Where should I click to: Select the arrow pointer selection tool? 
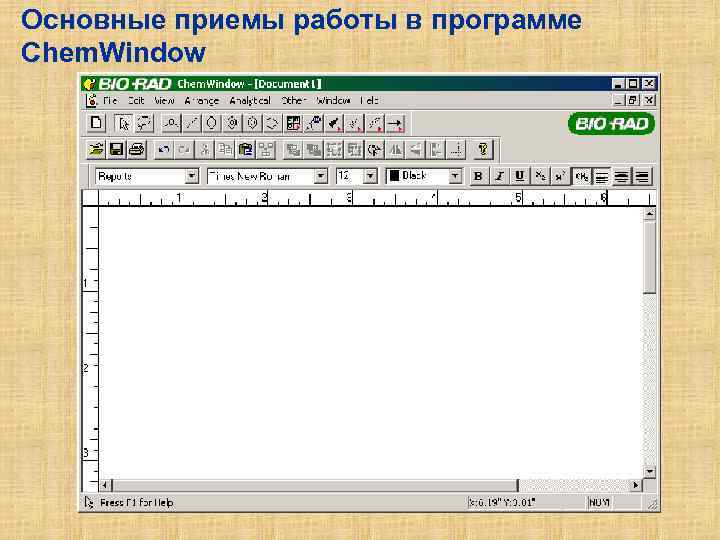pos(123,124)
